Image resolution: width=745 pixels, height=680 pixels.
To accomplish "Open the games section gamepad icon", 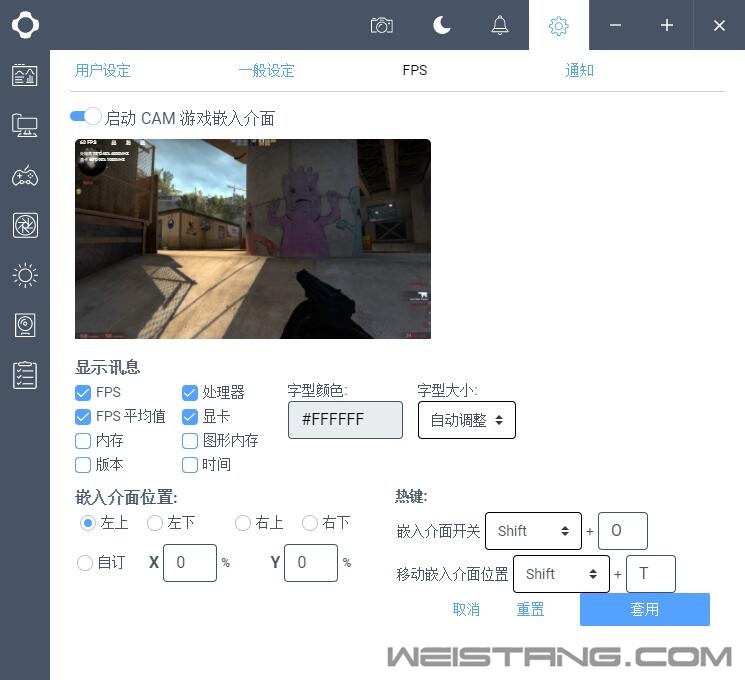I will coord(25,176).
